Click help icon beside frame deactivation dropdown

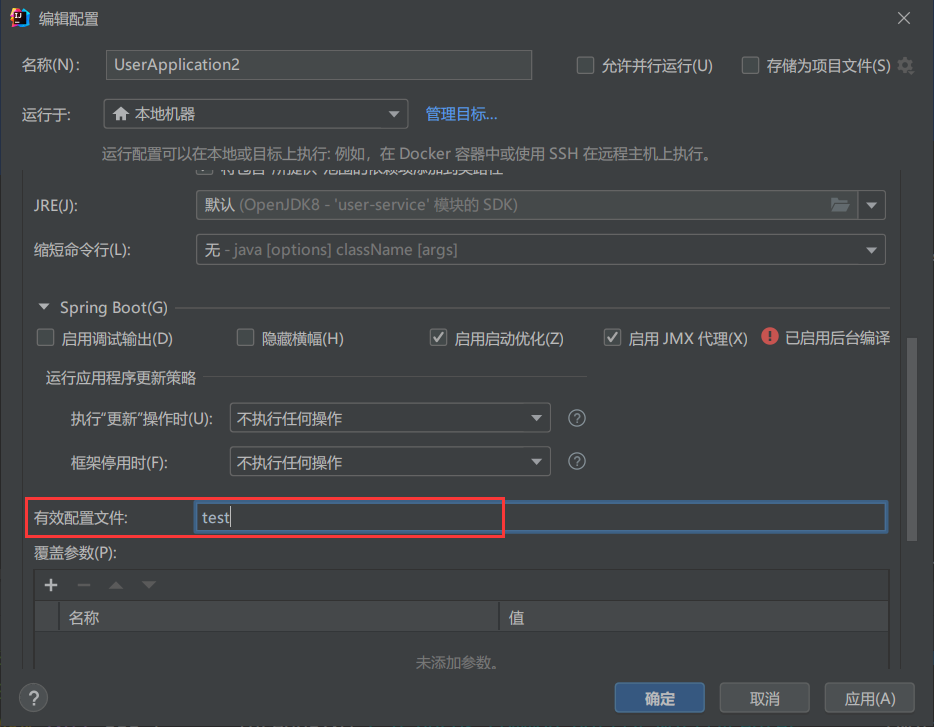point(577,461)
